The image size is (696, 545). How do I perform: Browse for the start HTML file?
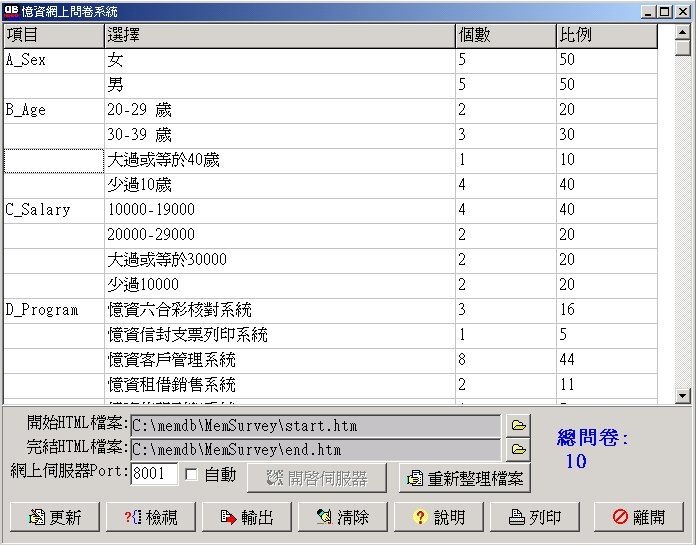point(517,426)
